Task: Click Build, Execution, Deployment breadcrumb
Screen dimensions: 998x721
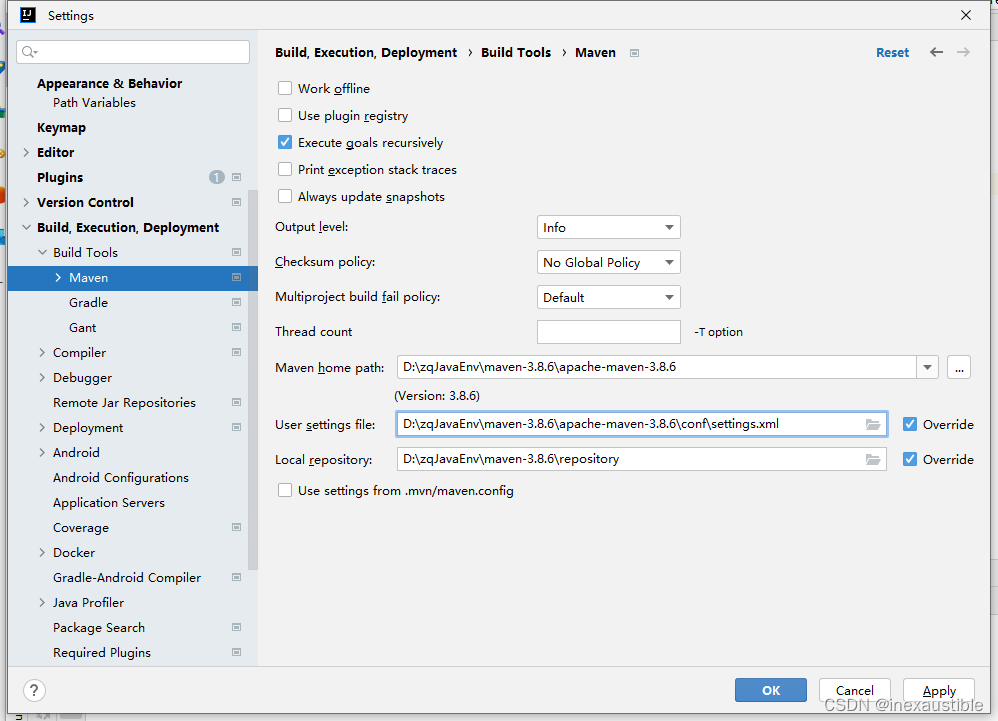Action: pyautogui.click(x=366, y=52)
